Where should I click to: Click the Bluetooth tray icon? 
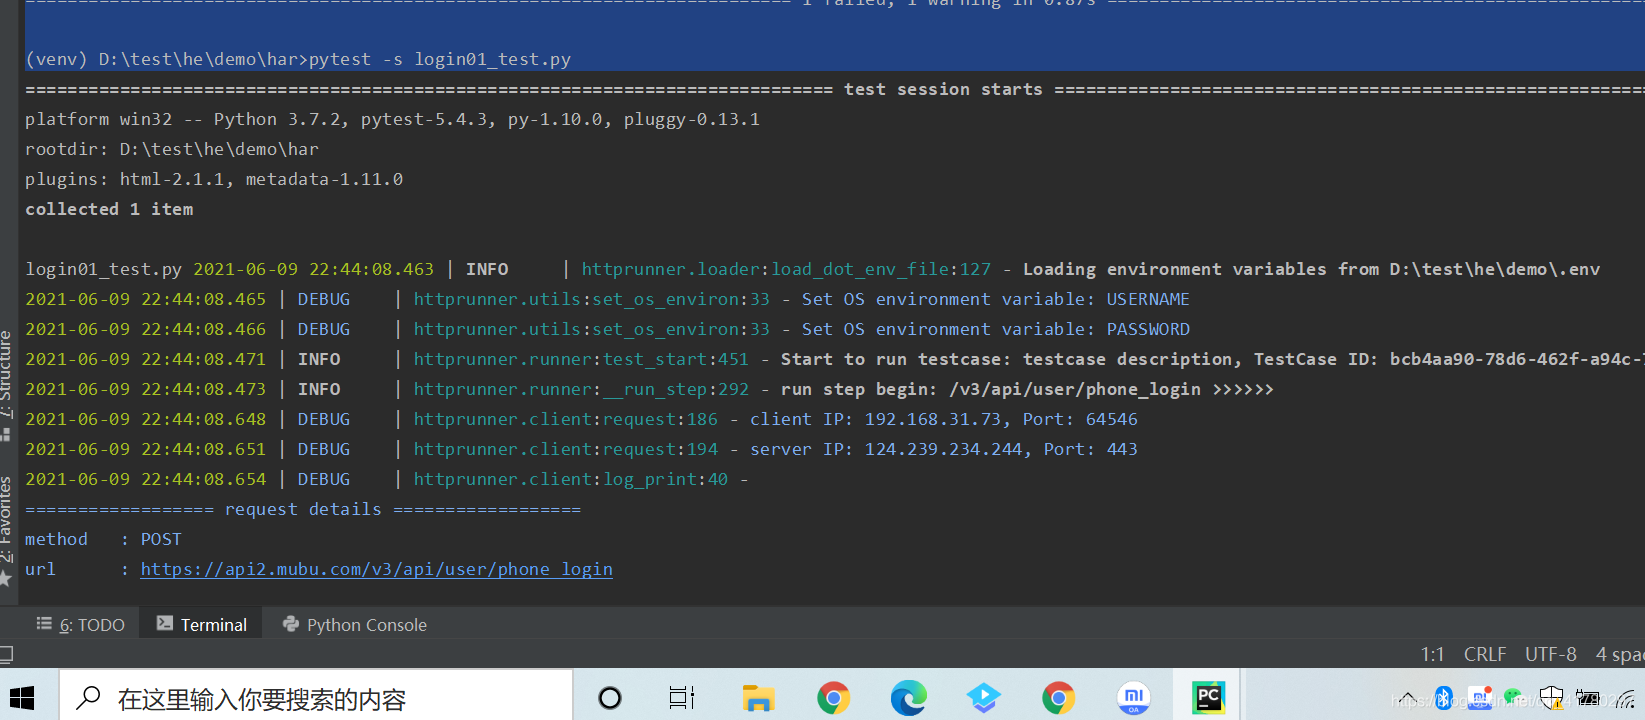coord(1444,697)
